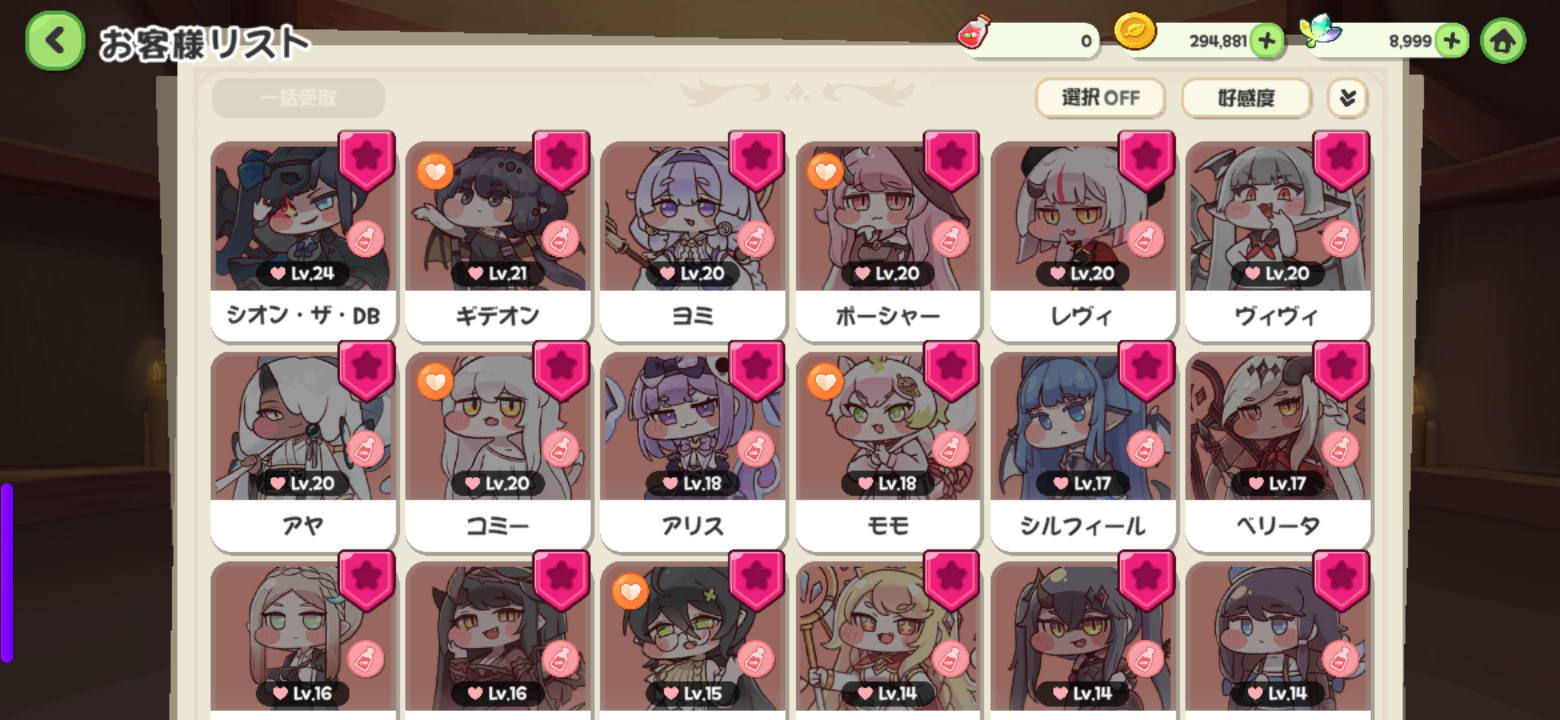Viewport: 1560px width, 720px height.
Task: Tap the potion bottle icon on ヨミ's card
Action: coord(756,239)
